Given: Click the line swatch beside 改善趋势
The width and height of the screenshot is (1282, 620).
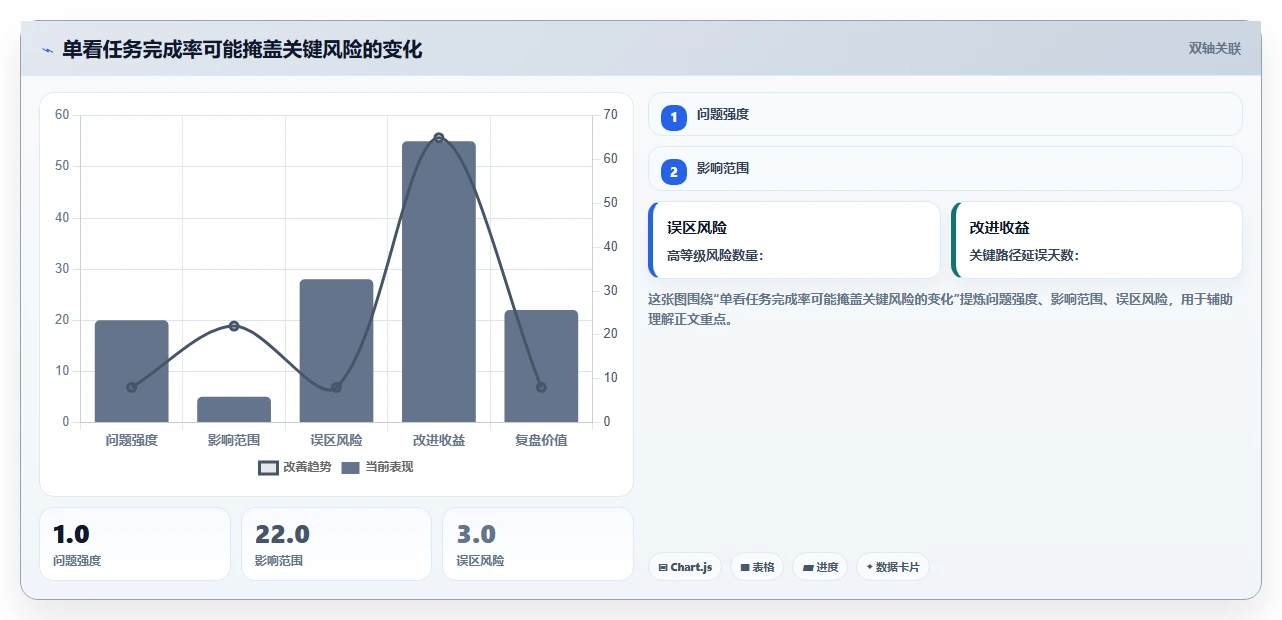Looking at the screenshot, I should click(x=268, y=468).
